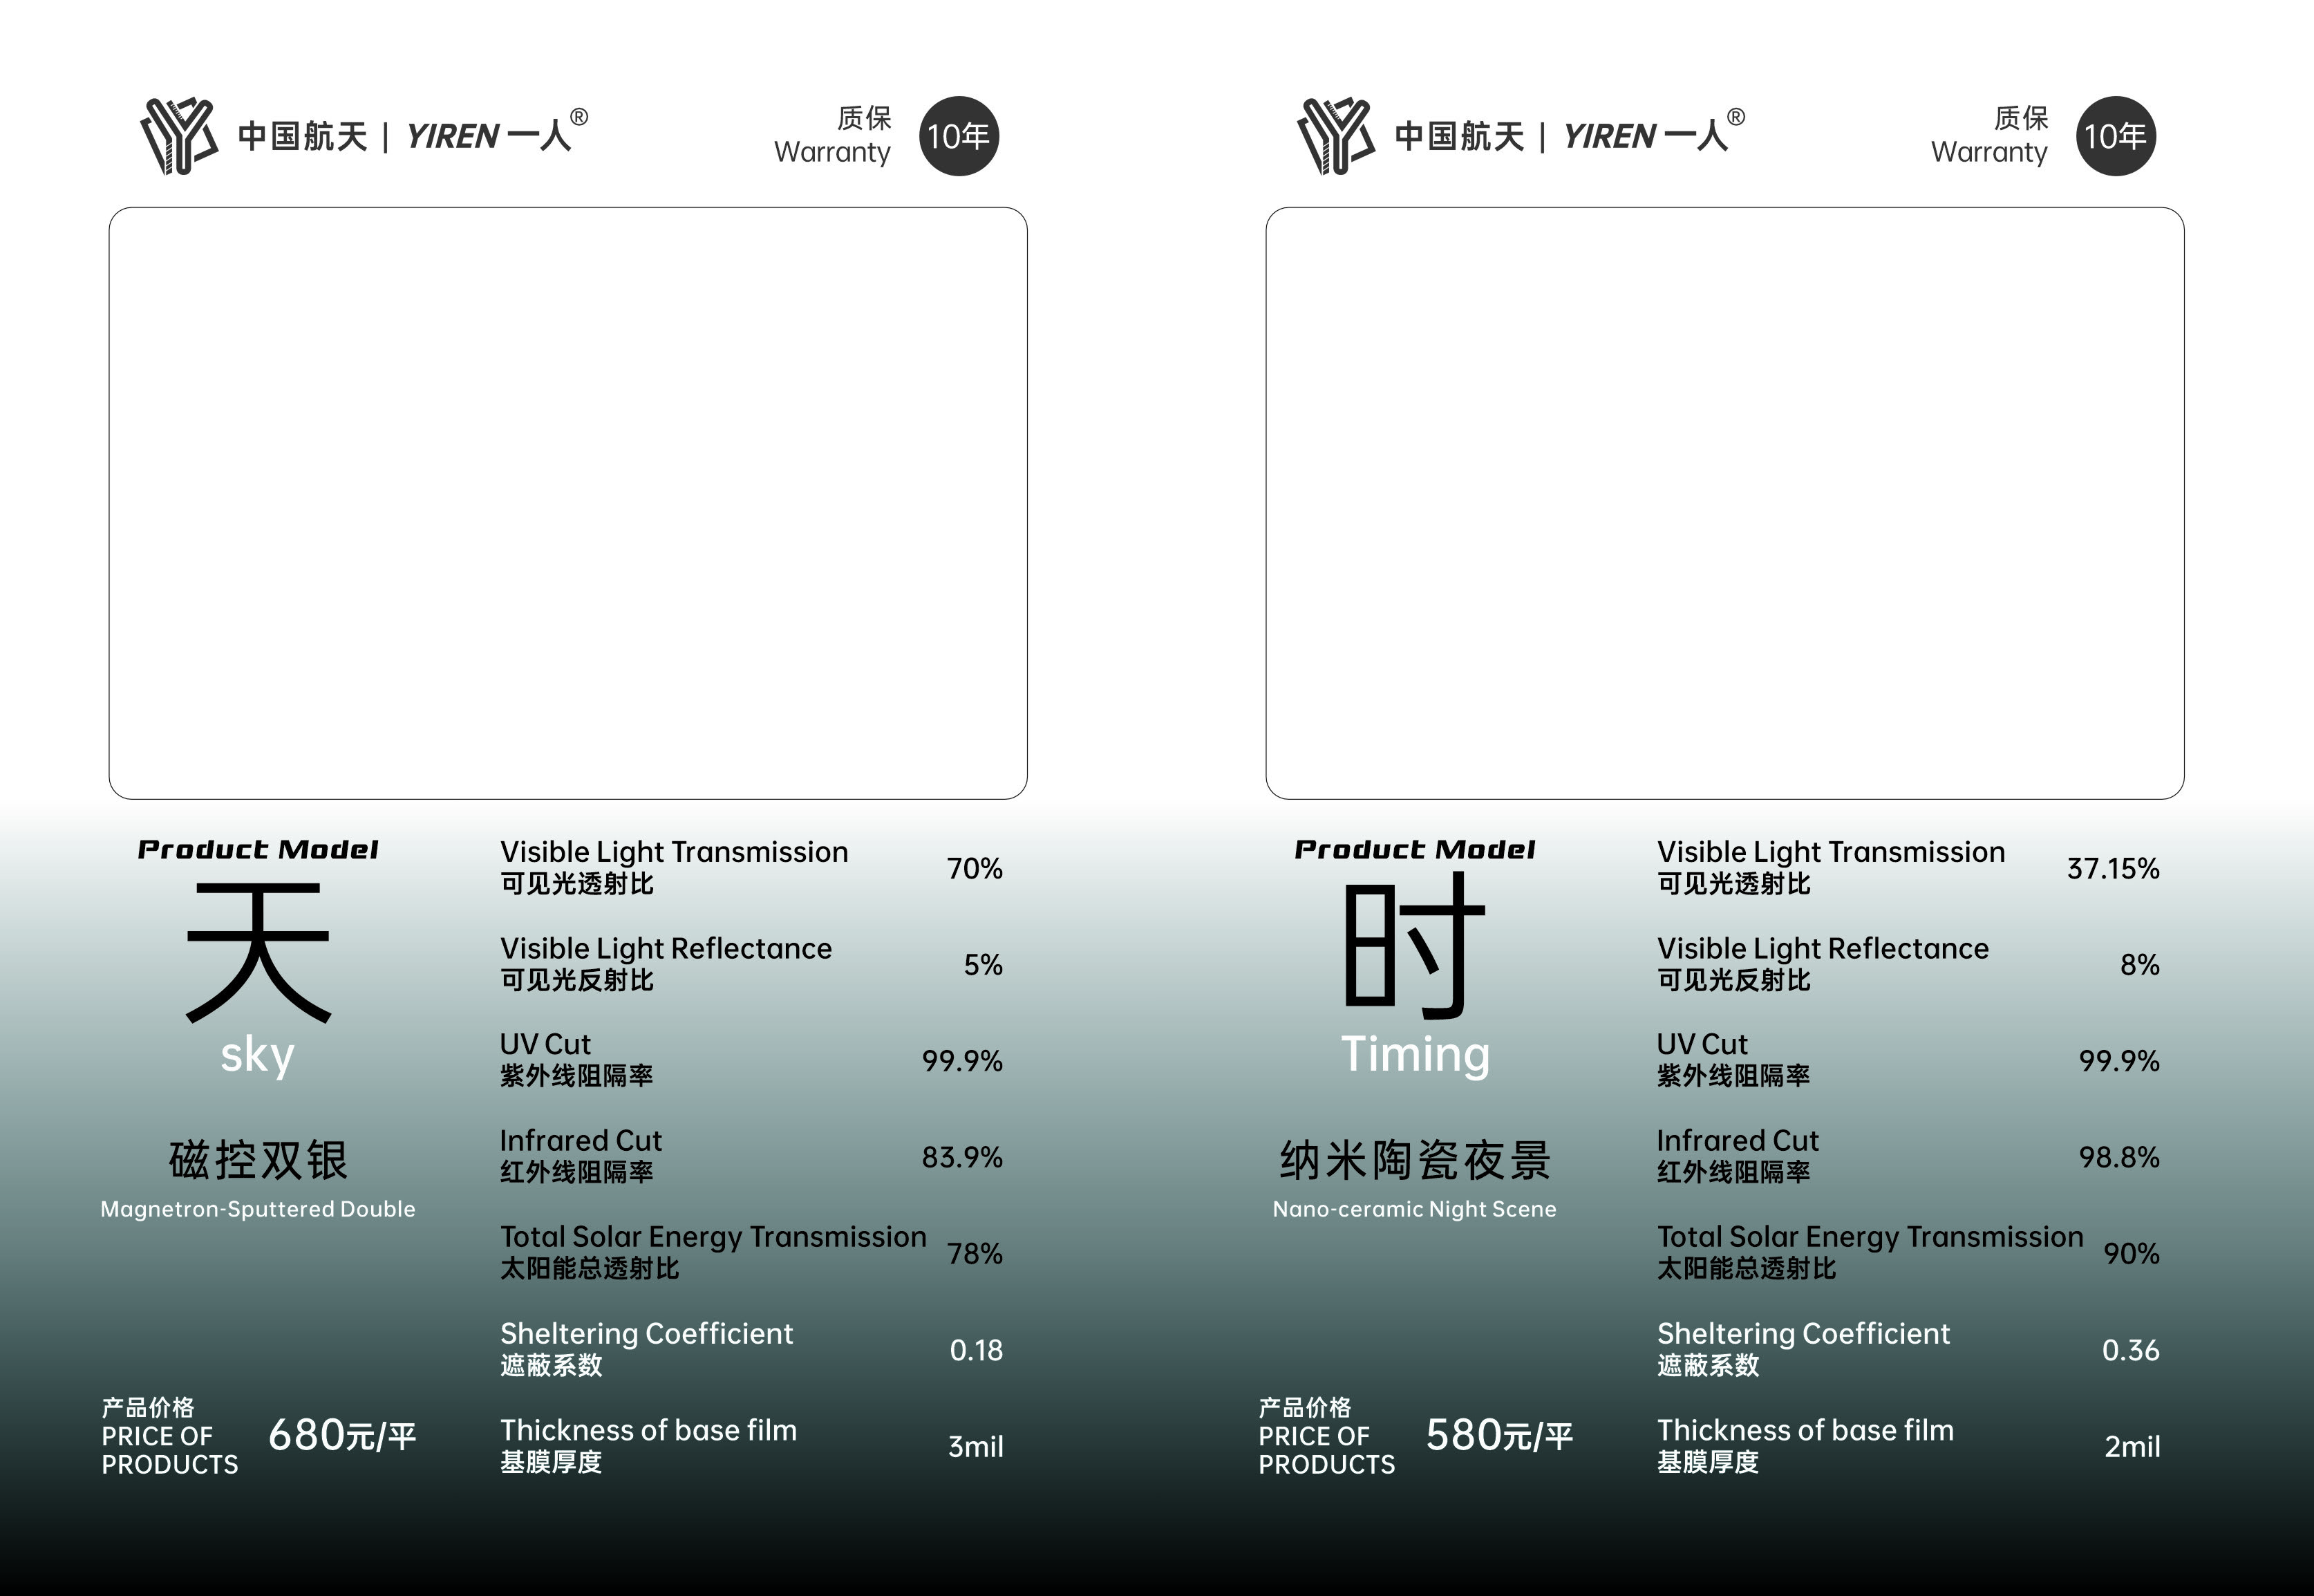
Task: Click the empty sample box on right card
Action: (x=1724, y=503)
